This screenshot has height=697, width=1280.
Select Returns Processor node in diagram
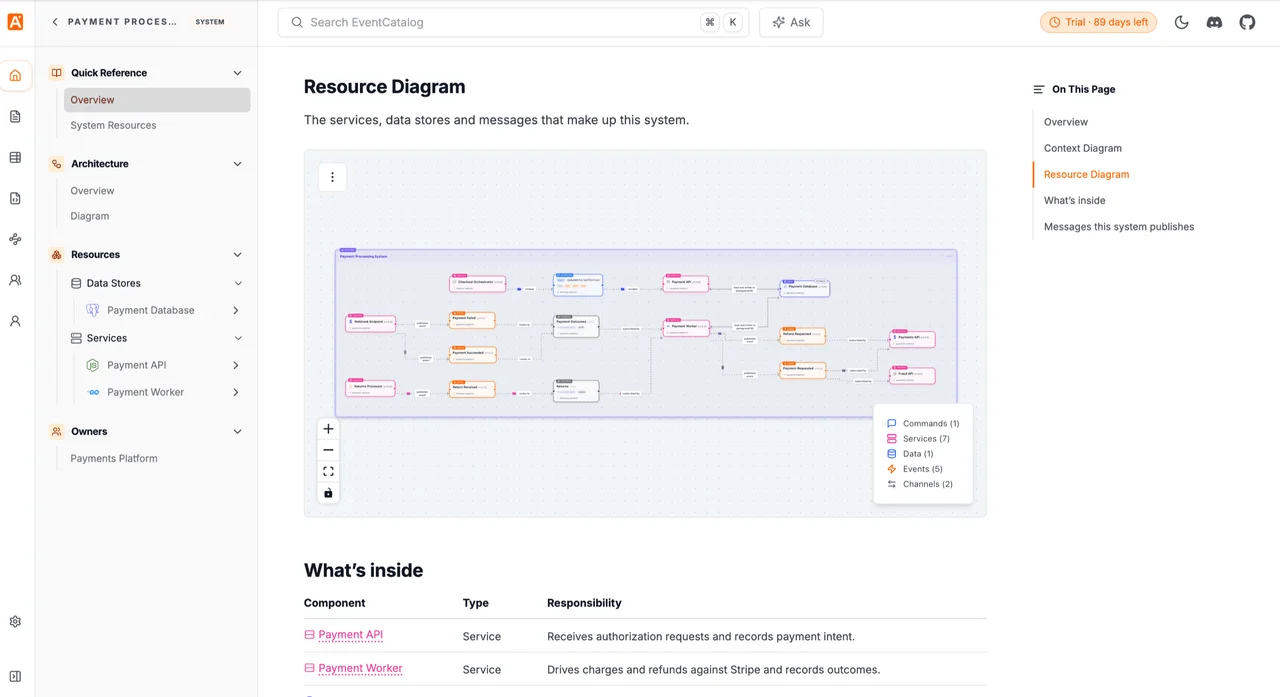(x=370, y=388)
